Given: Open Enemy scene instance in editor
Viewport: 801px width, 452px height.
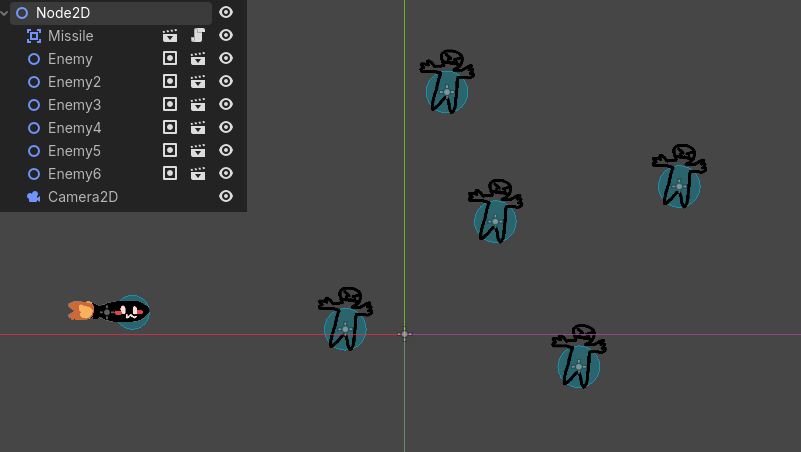Looking at the screenshot, I should 198,59.
